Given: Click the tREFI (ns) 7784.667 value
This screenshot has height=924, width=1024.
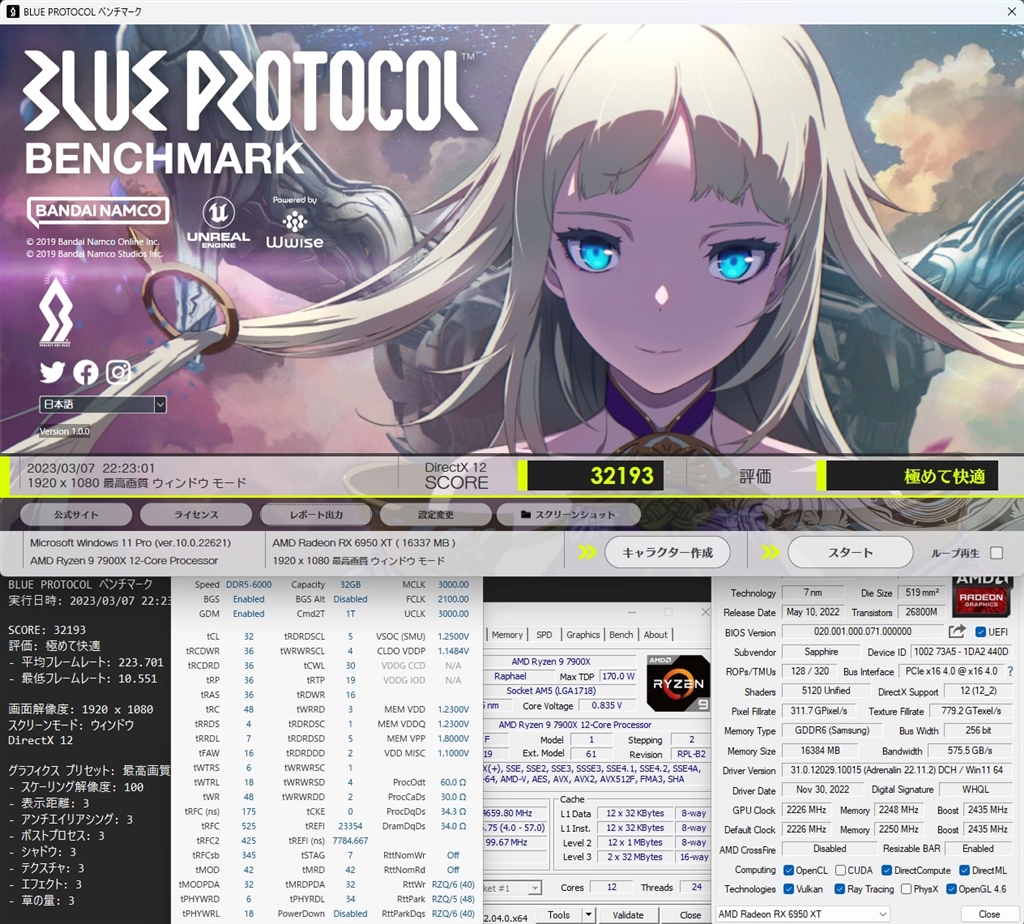Looking at the screenshot, I should click(x=350, y=840).
